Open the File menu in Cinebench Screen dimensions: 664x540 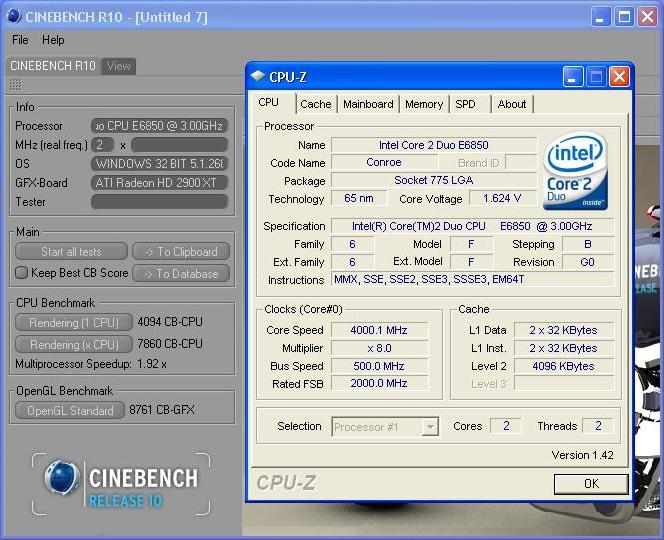(20, 40)
